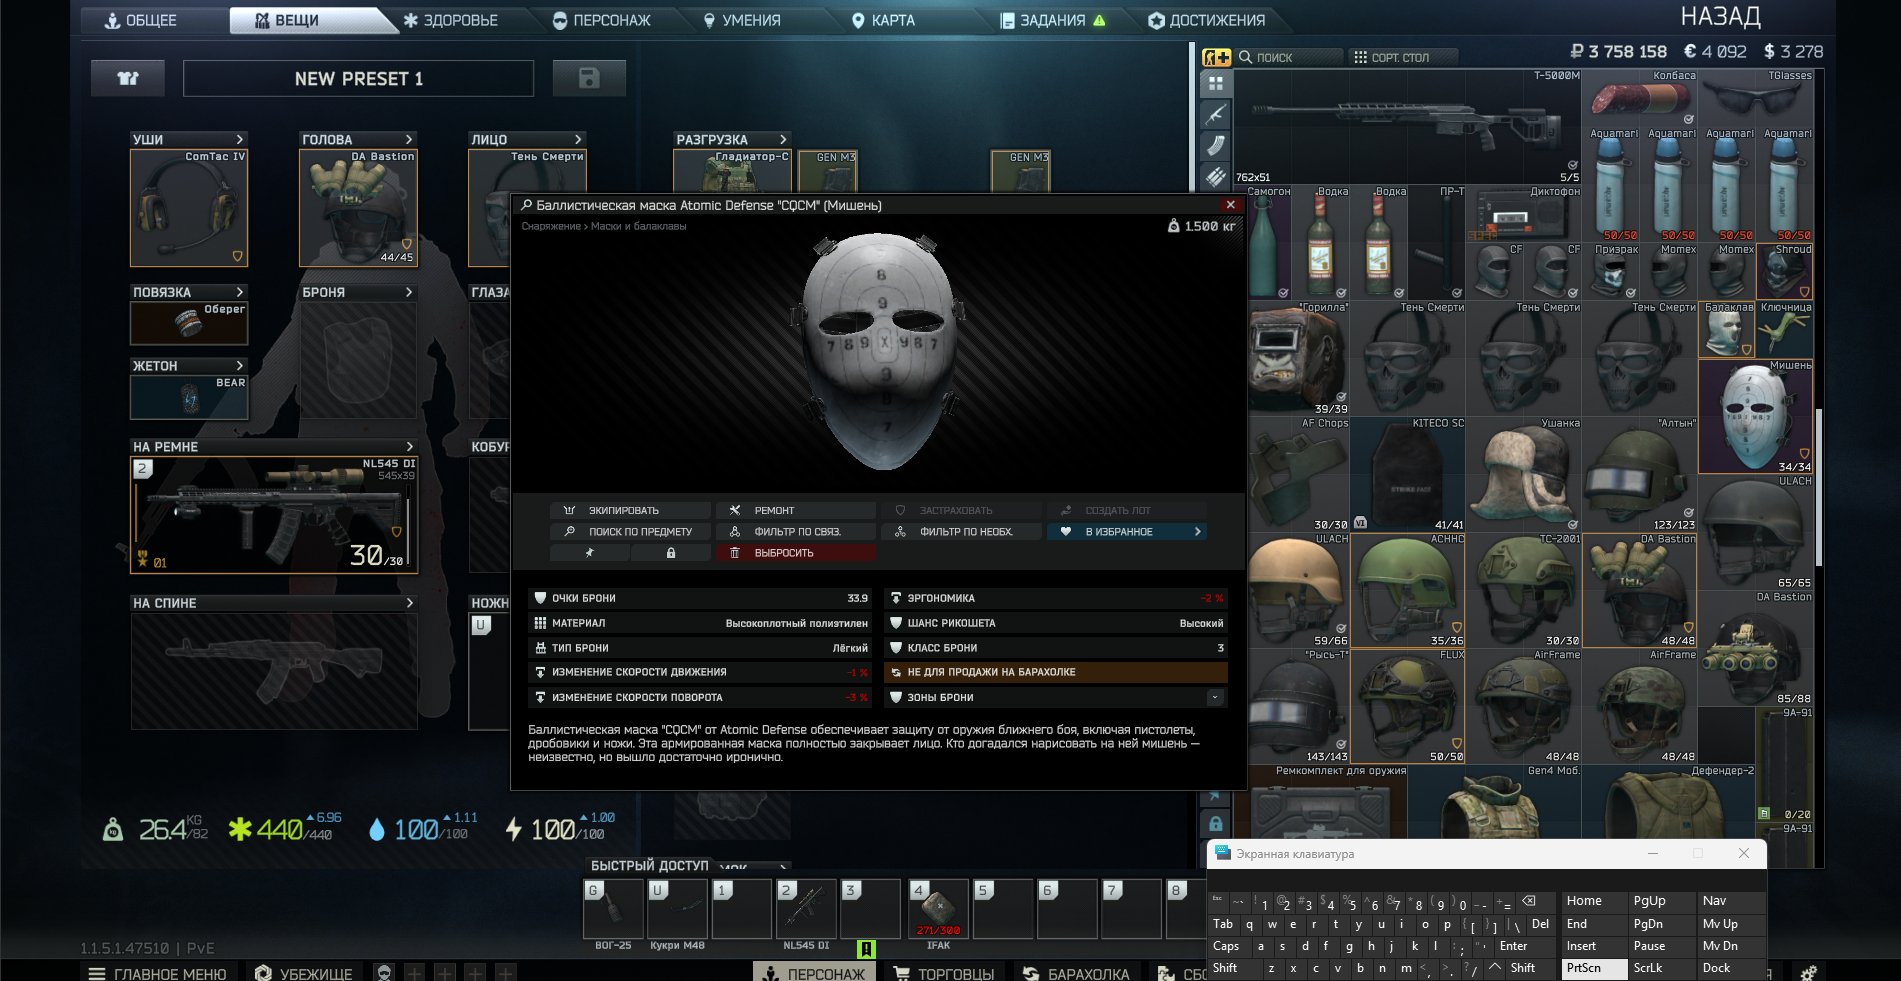Screen dimensions: 1901x981
Task: Click the yellow add character loadout icon
Action: (x=1216, y=57)
